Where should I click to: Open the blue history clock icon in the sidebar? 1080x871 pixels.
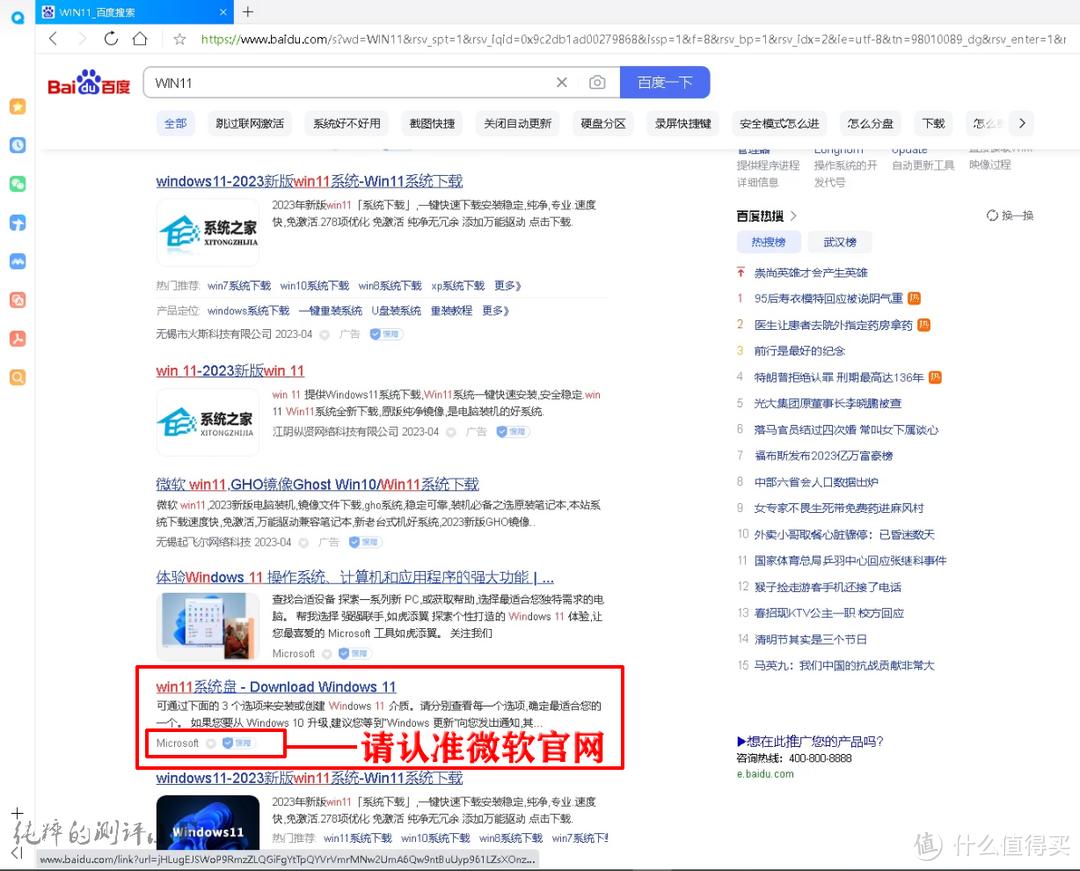tap(16, 145)
